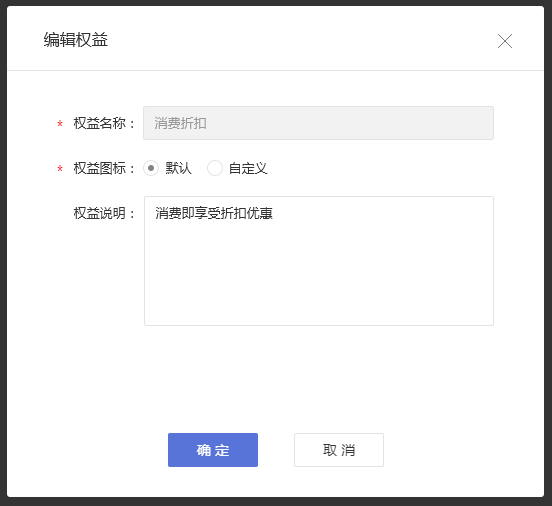The image size is (552, 506).
Task: Click the 编辑权益 dialog title
Action: click(x=76, y=39)
